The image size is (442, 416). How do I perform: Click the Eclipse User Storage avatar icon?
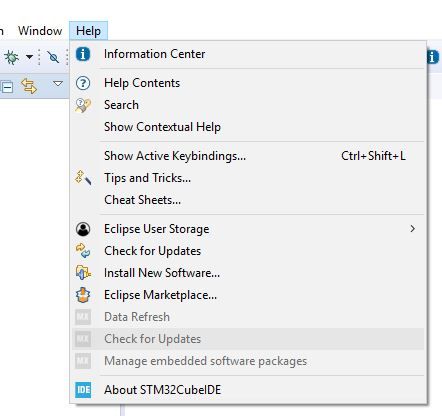[x=83, y=229]
